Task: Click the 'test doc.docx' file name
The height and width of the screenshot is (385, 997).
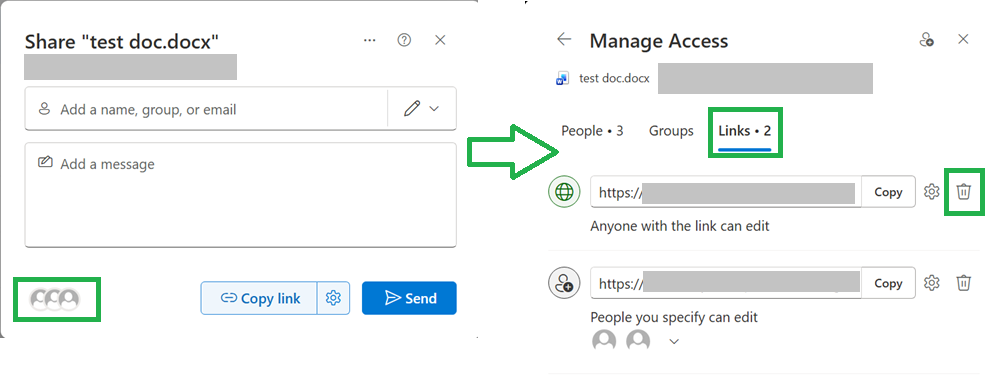Action: pos(614,79)
